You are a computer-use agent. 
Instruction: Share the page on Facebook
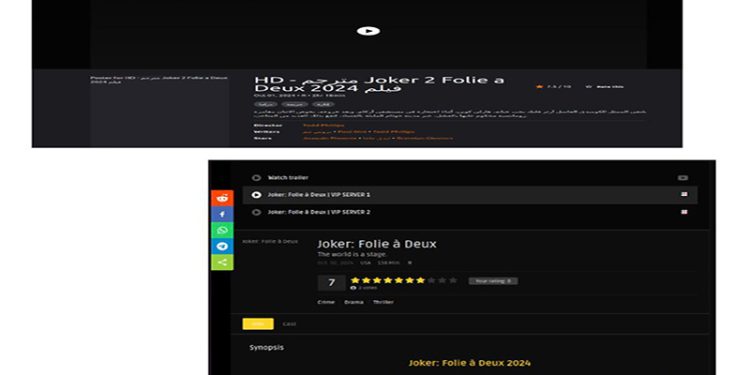pos(222,214)
